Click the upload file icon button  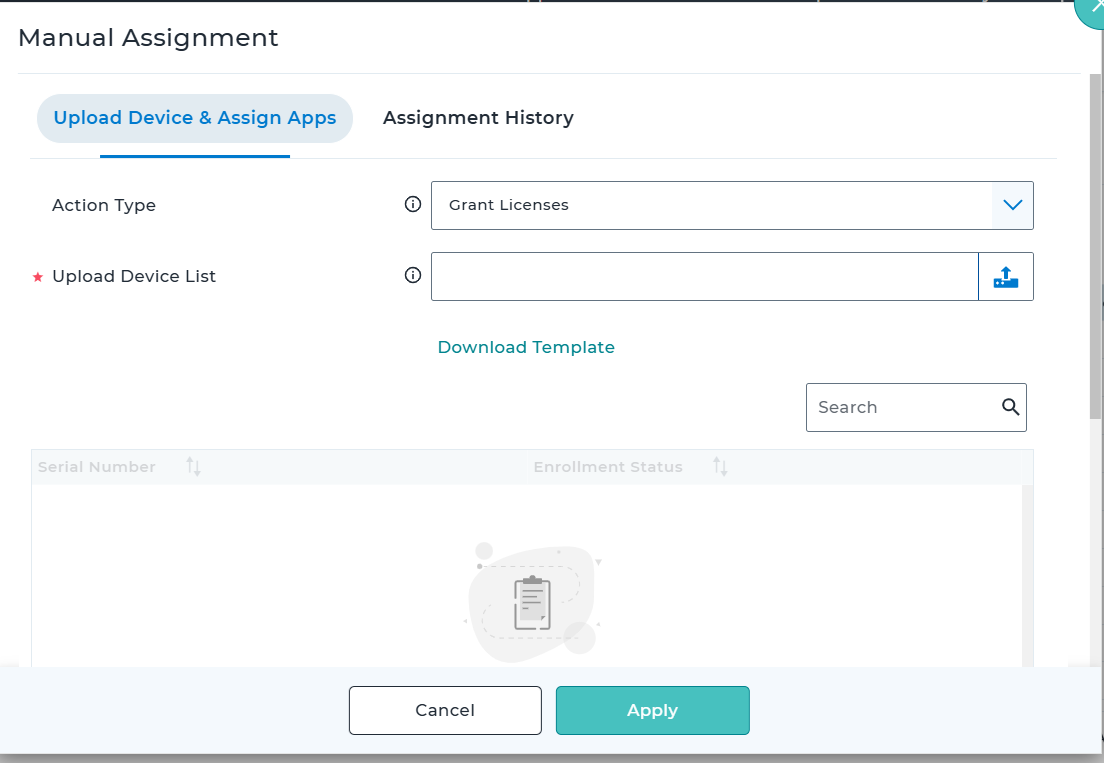(1005, 277)
